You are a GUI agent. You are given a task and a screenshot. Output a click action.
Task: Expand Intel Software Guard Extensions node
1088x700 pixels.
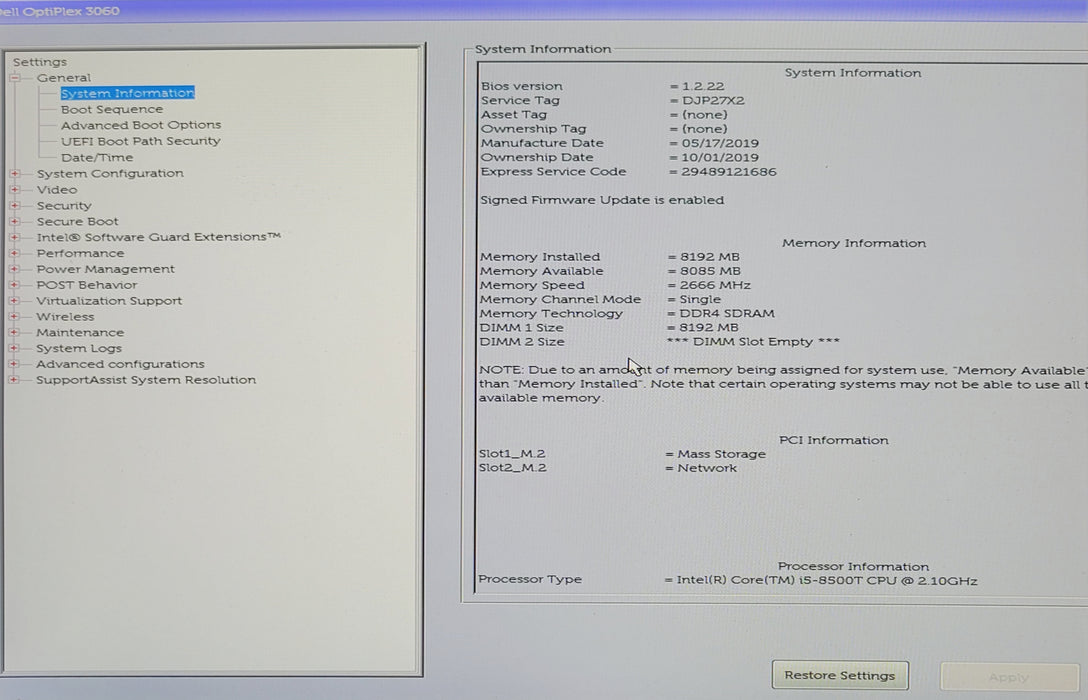(x=15, y=237)
